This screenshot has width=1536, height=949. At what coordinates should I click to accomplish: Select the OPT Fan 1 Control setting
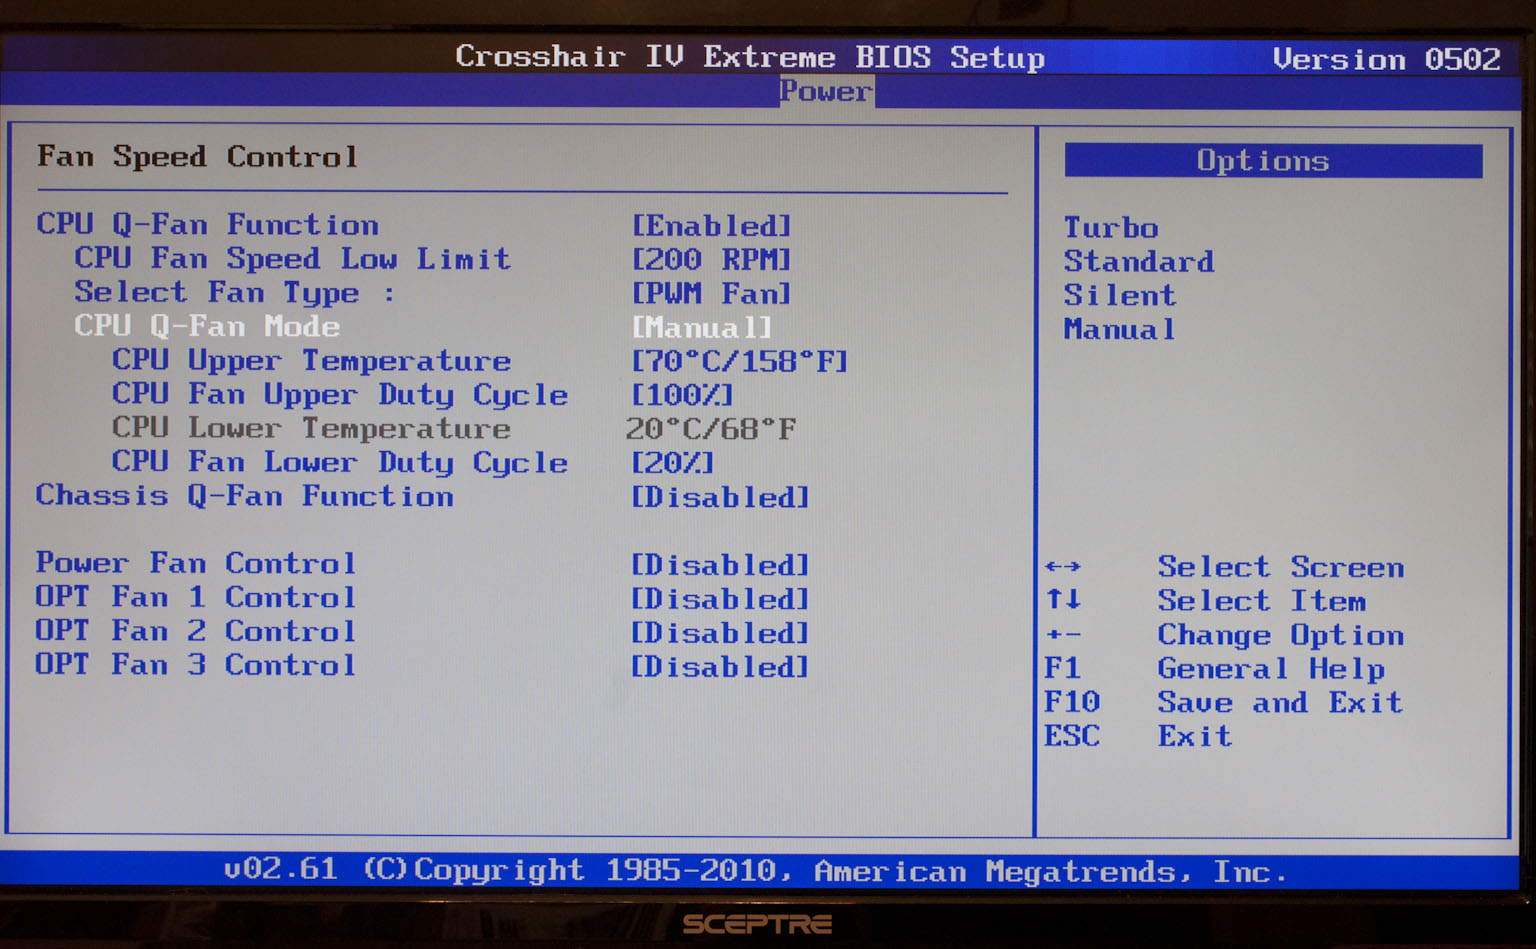click(196, 597)
